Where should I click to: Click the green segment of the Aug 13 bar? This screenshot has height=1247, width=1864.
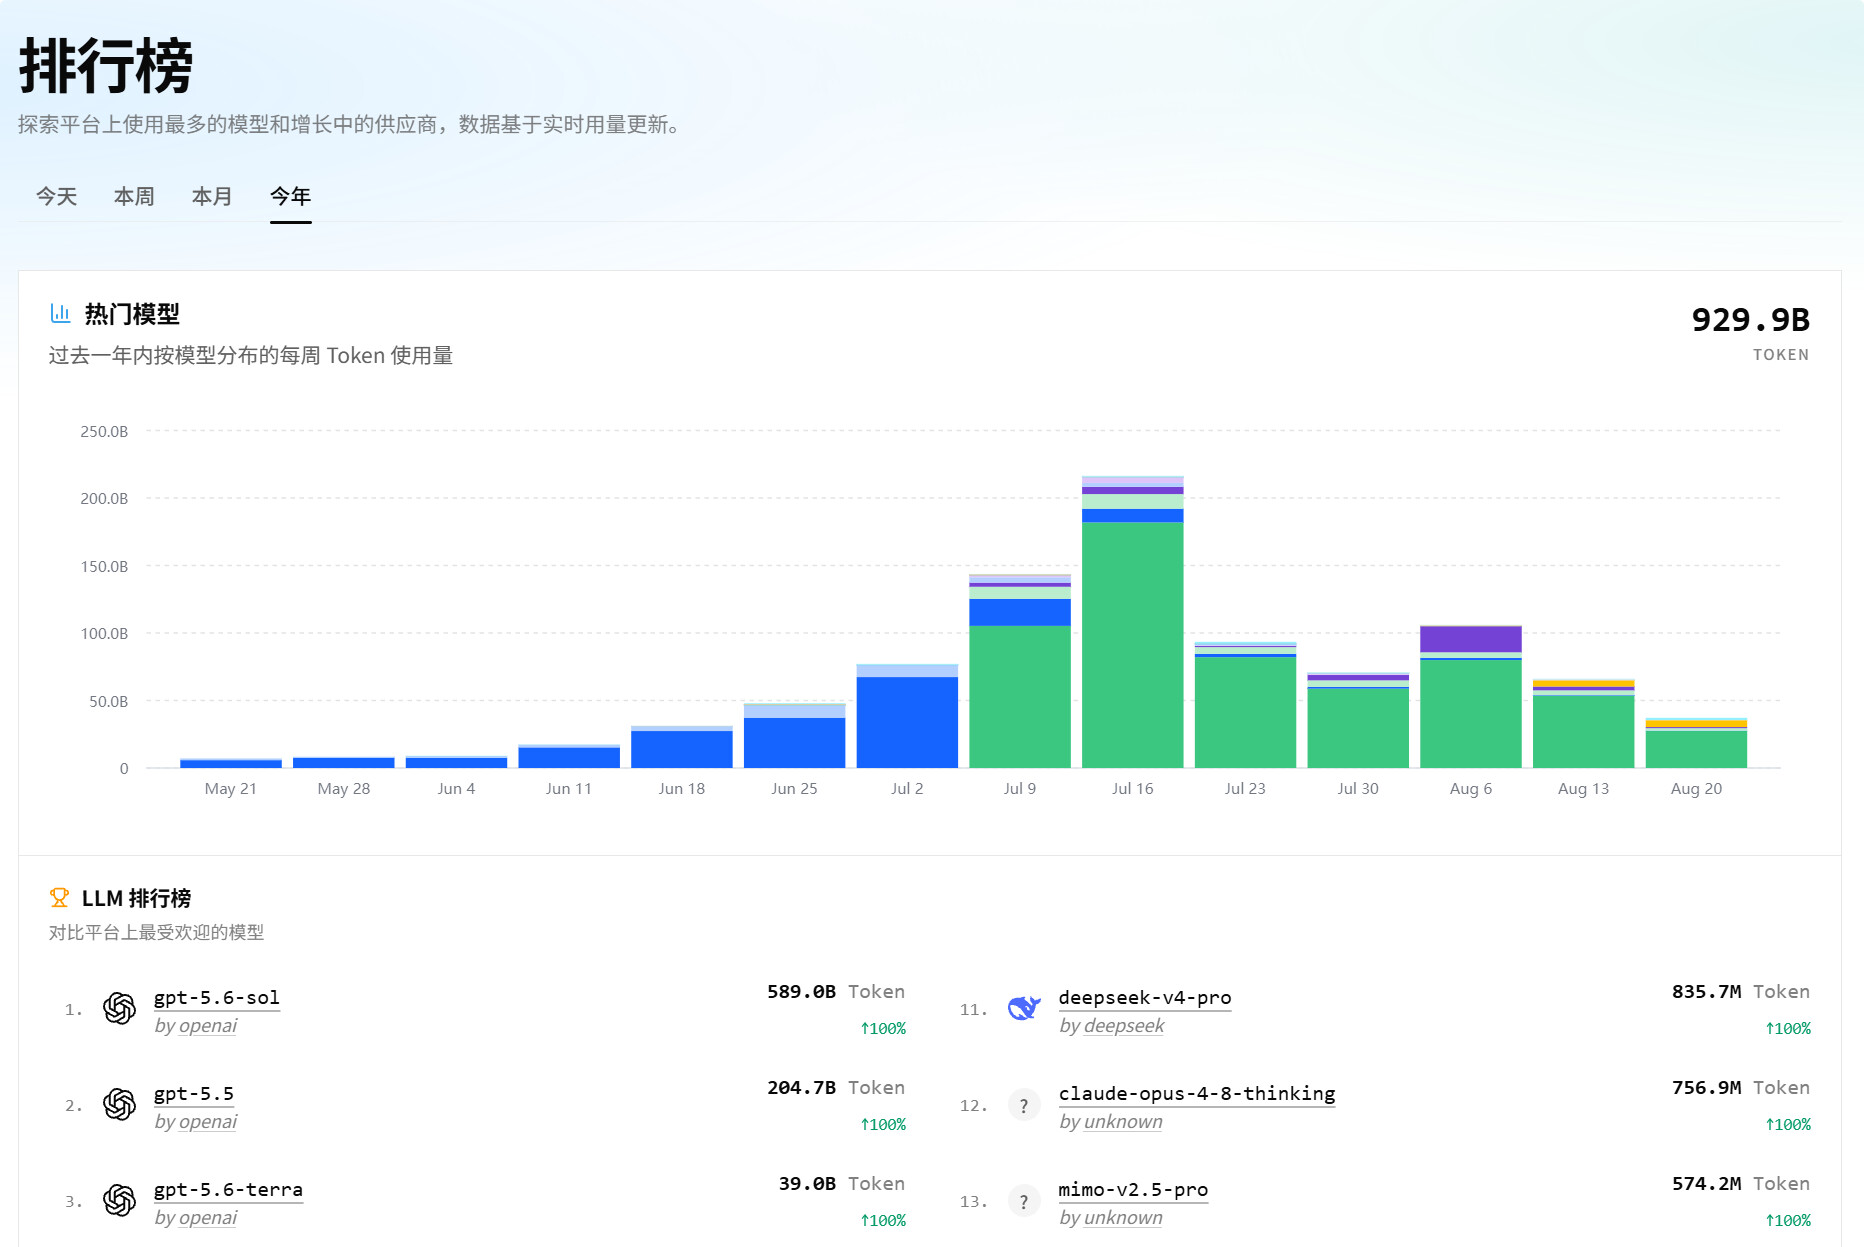click(1584, 732)
